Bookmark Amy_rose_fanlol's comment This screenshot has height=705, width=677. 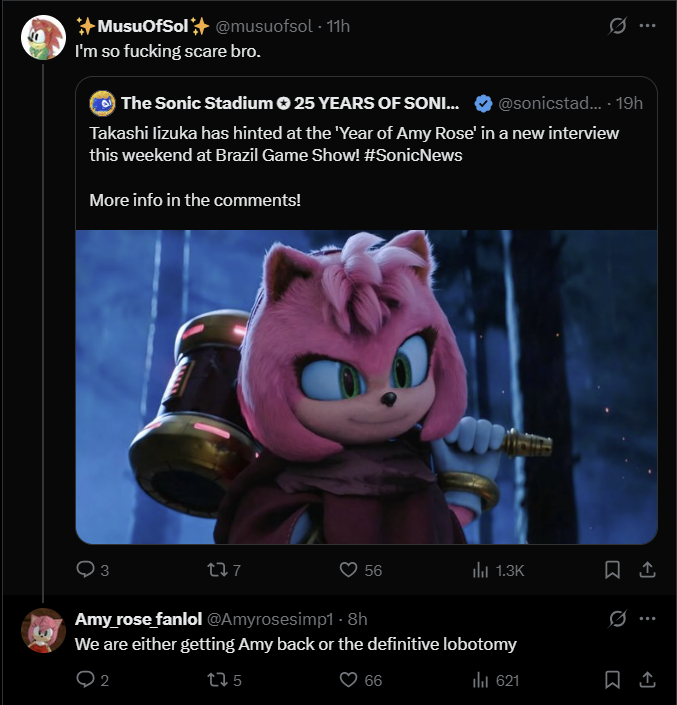coord(613,680)
